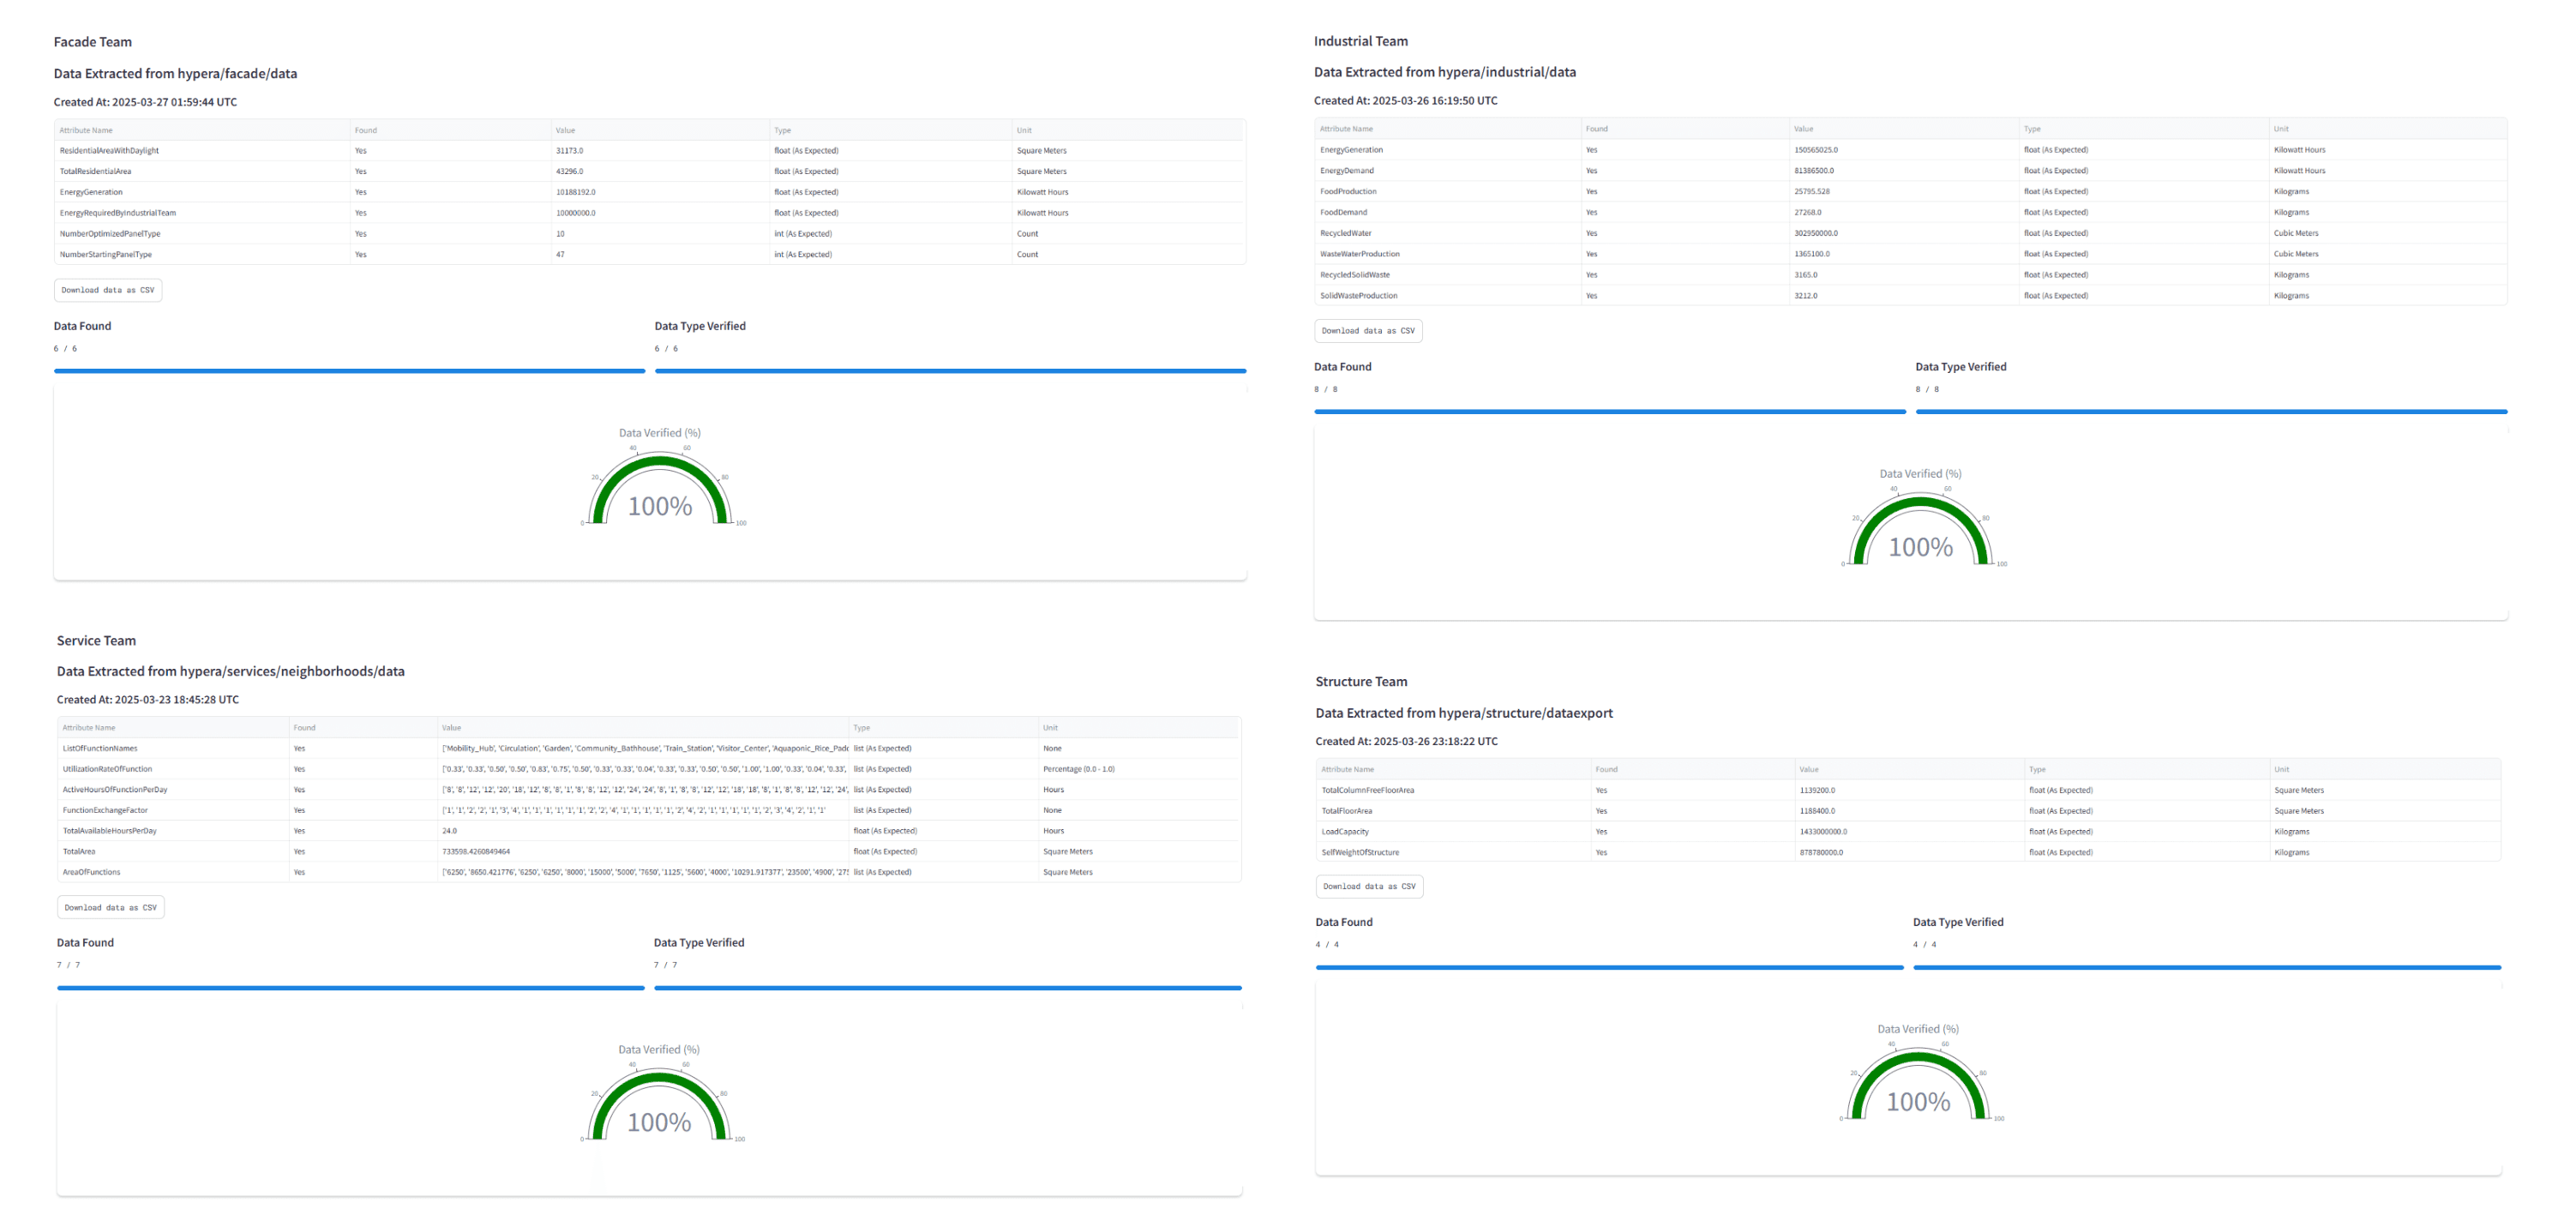
Task: Click Service Team Data Found progress bar
Action: pos(350,988)
